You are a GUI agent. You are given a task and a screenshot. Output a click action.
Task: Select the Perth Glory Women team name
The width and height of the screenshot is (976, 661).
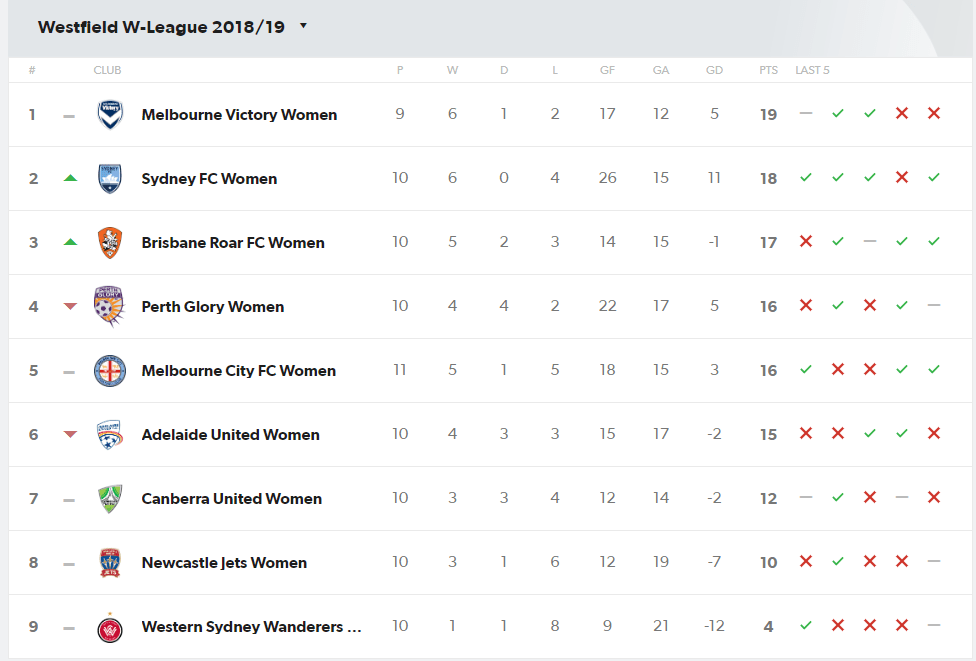click(x=213, y=307)
